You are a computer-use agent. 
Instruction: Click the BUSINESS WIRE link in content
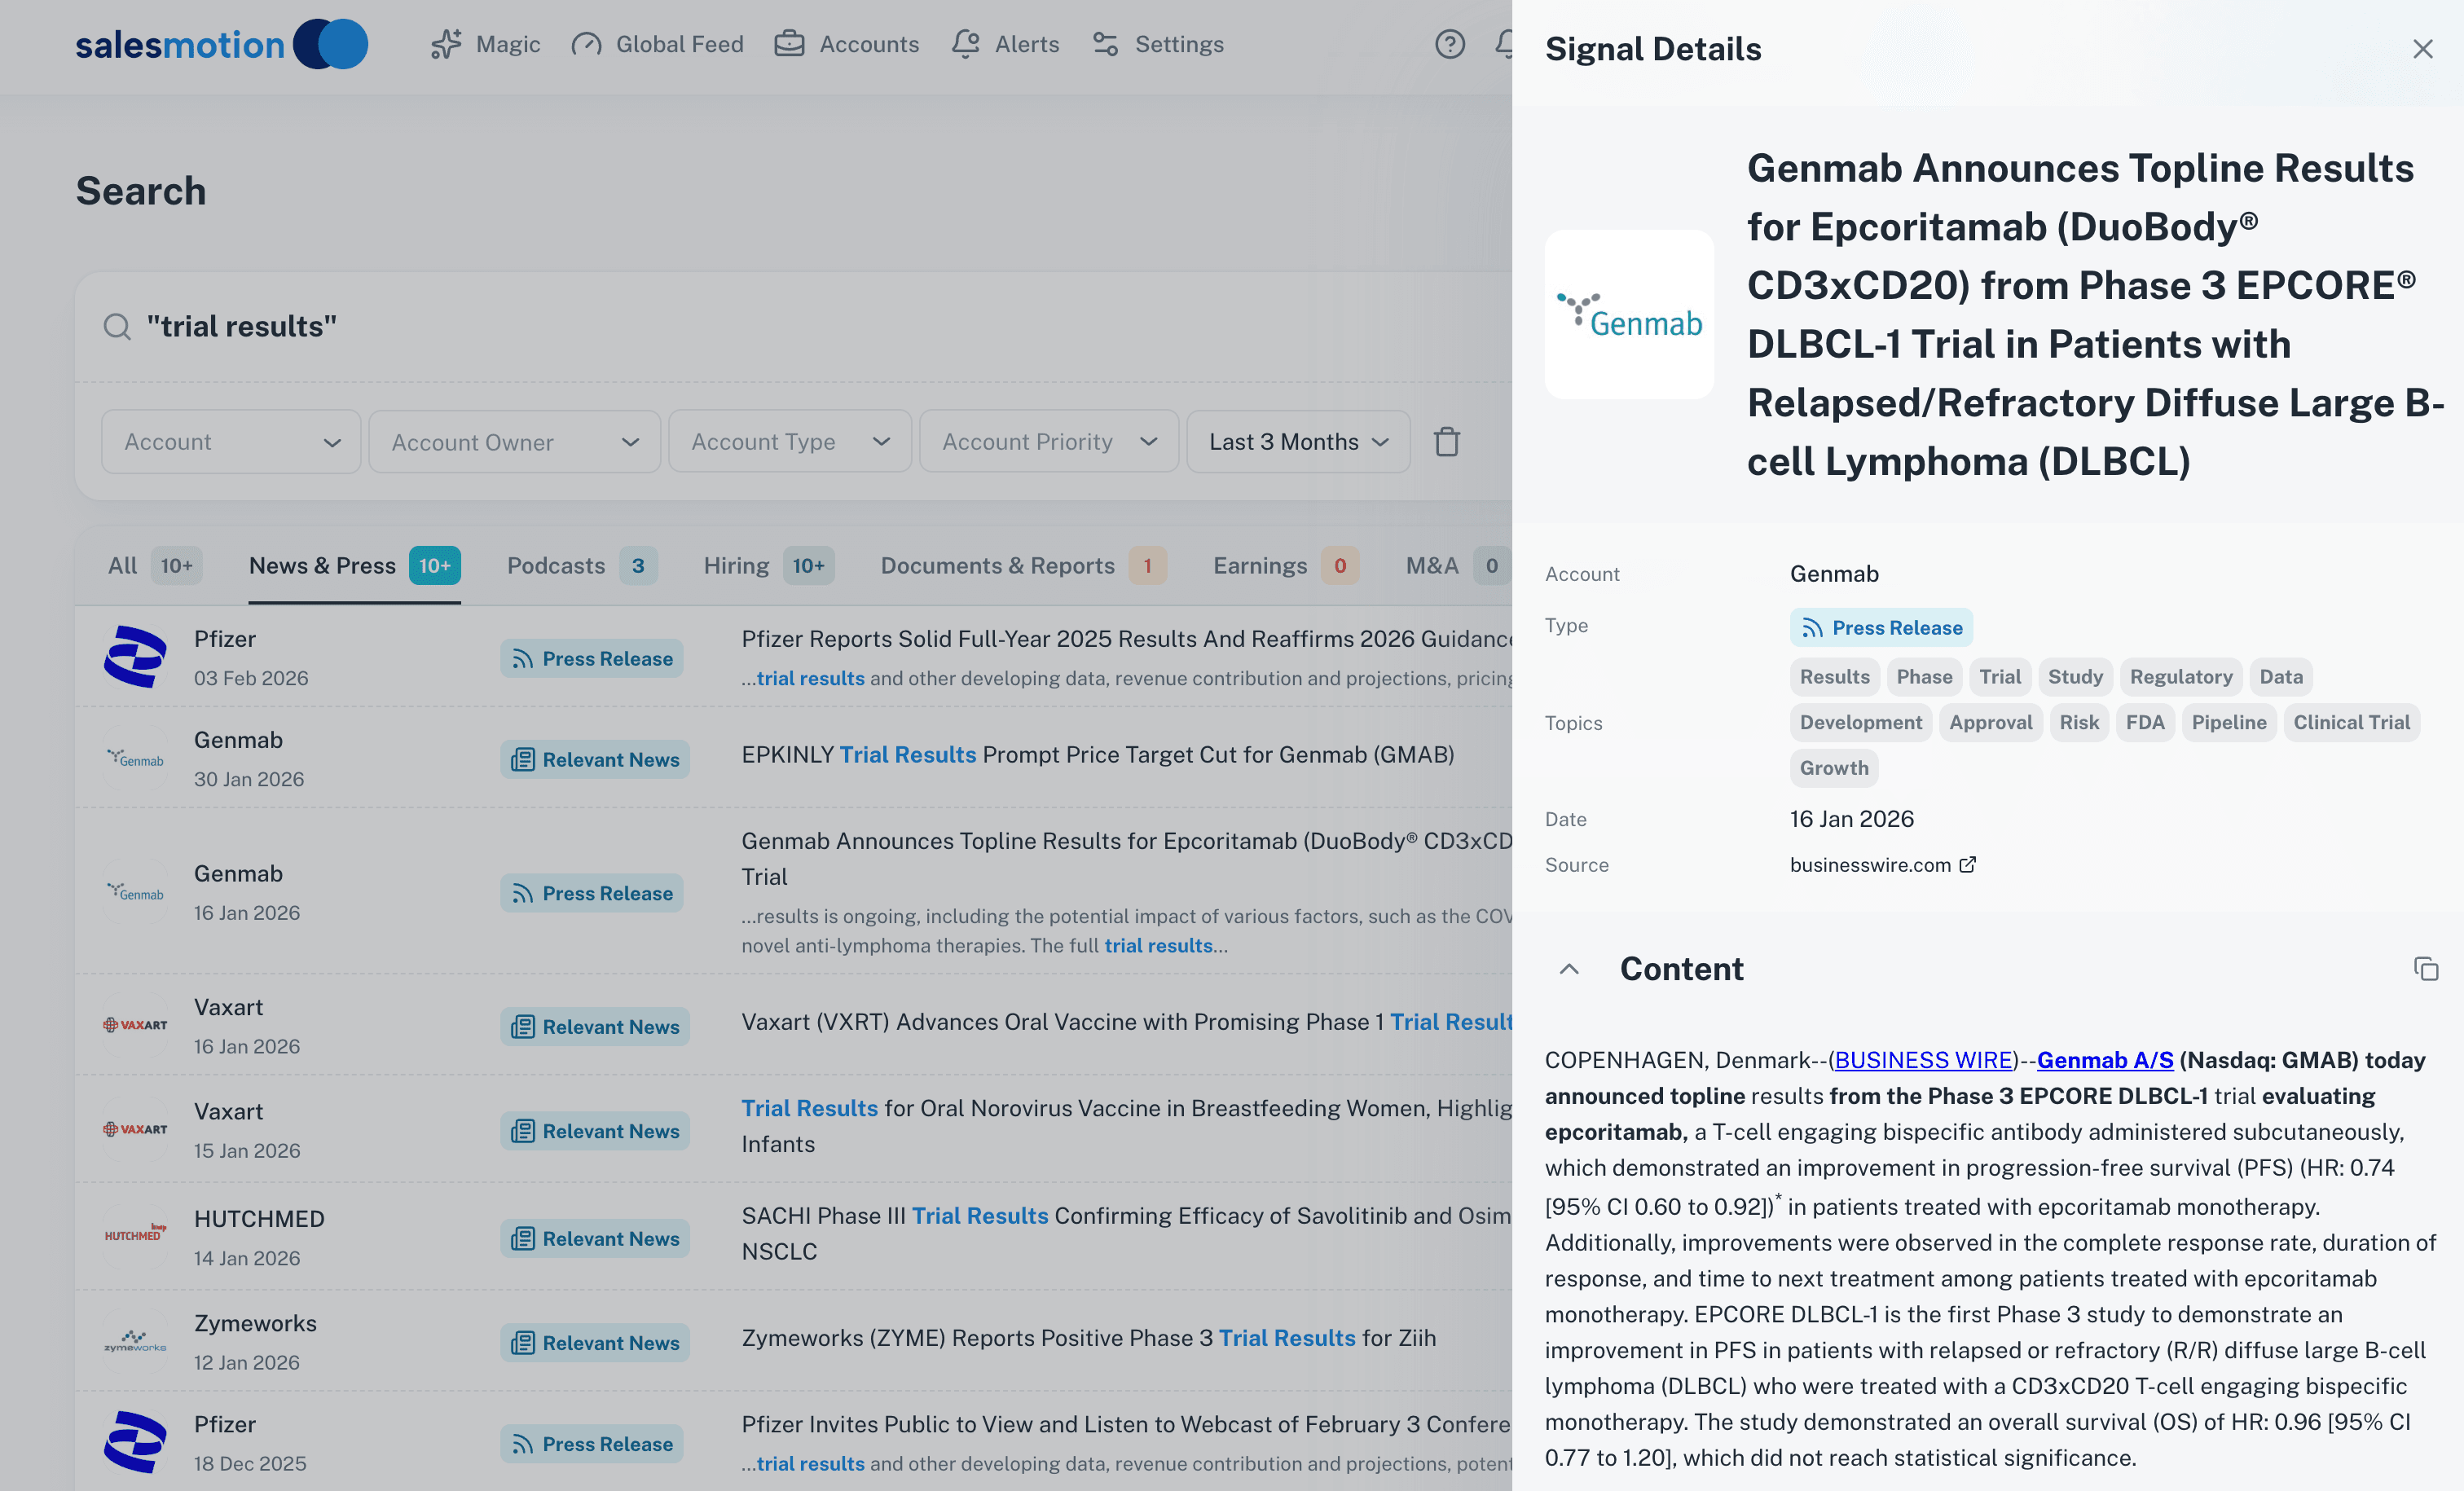tap(1923, 1059)
